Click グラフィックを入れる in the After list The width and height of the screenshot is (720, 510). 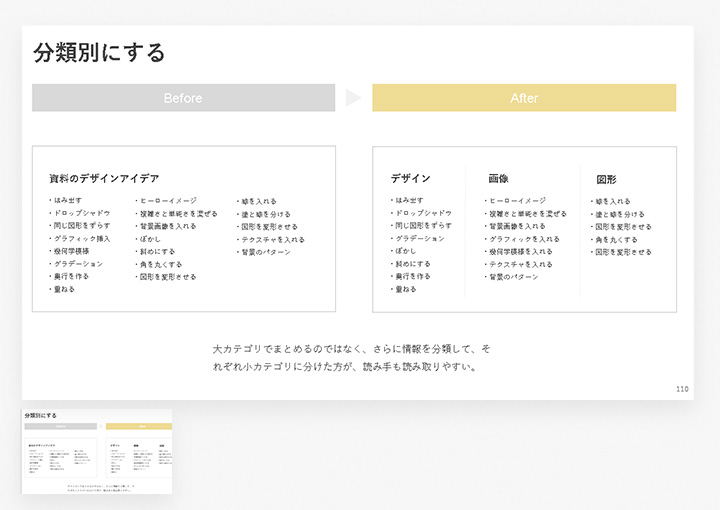click(524, 239)
